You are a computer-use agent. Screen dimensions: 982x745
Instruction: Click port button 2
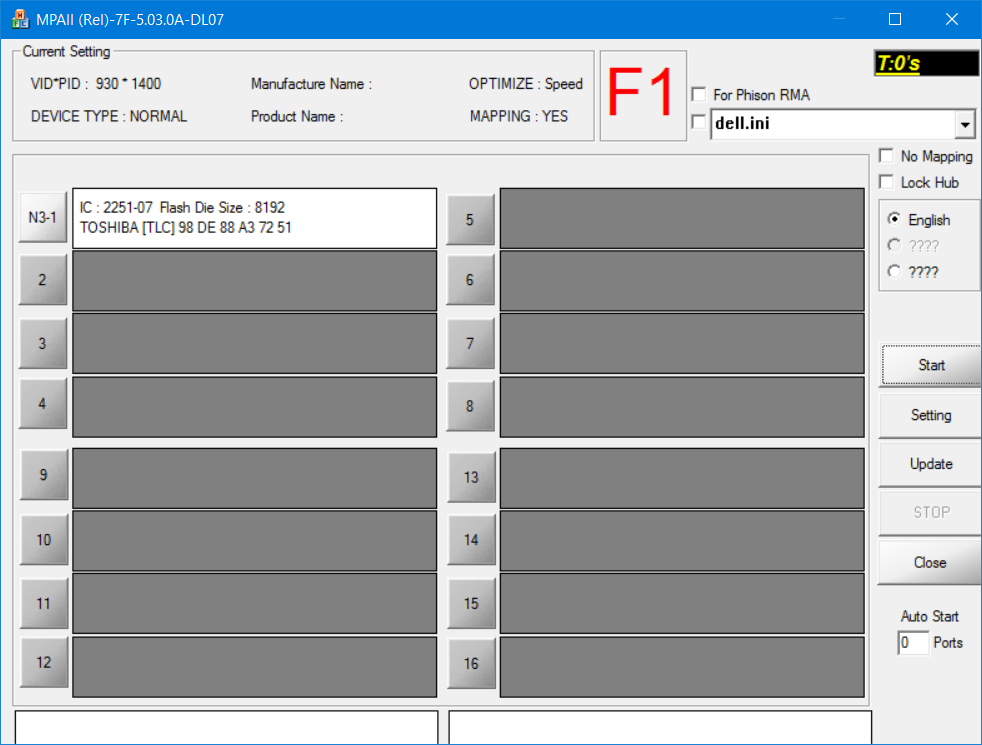43,280
